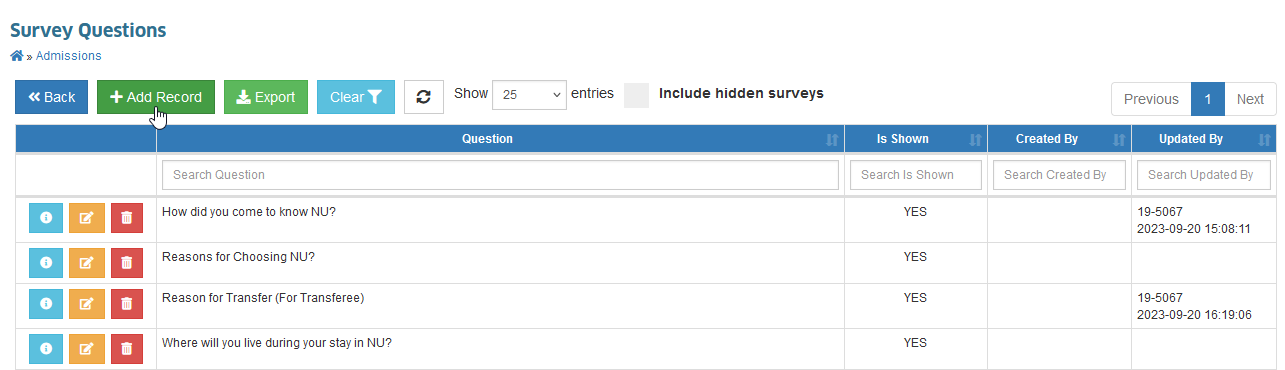The height and width of the screenshot is (370, 1285).
Task: Edit 'Reasons for Choosing NU?' record
Action: coord(86,263)
